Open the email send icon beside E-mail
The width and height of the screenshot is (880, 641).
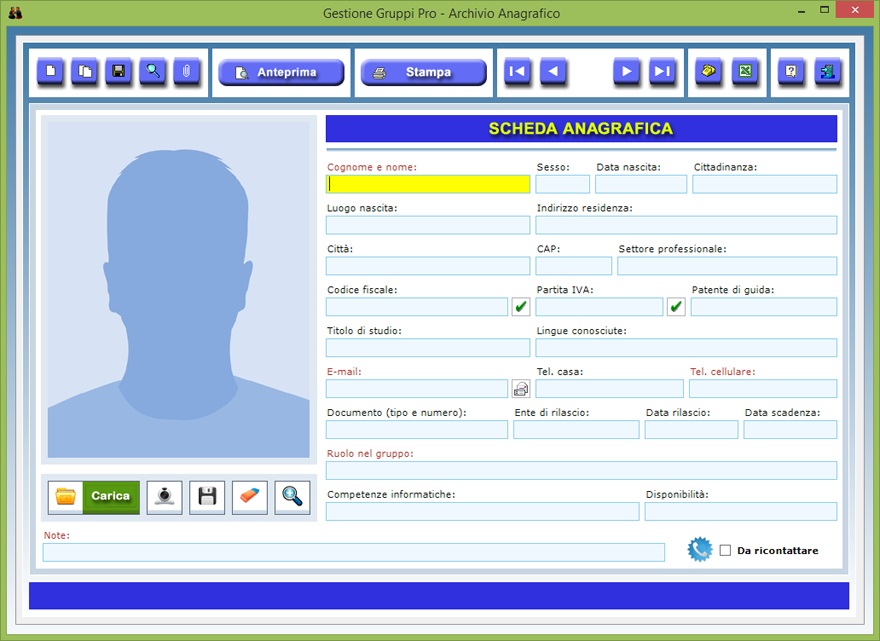521,388
